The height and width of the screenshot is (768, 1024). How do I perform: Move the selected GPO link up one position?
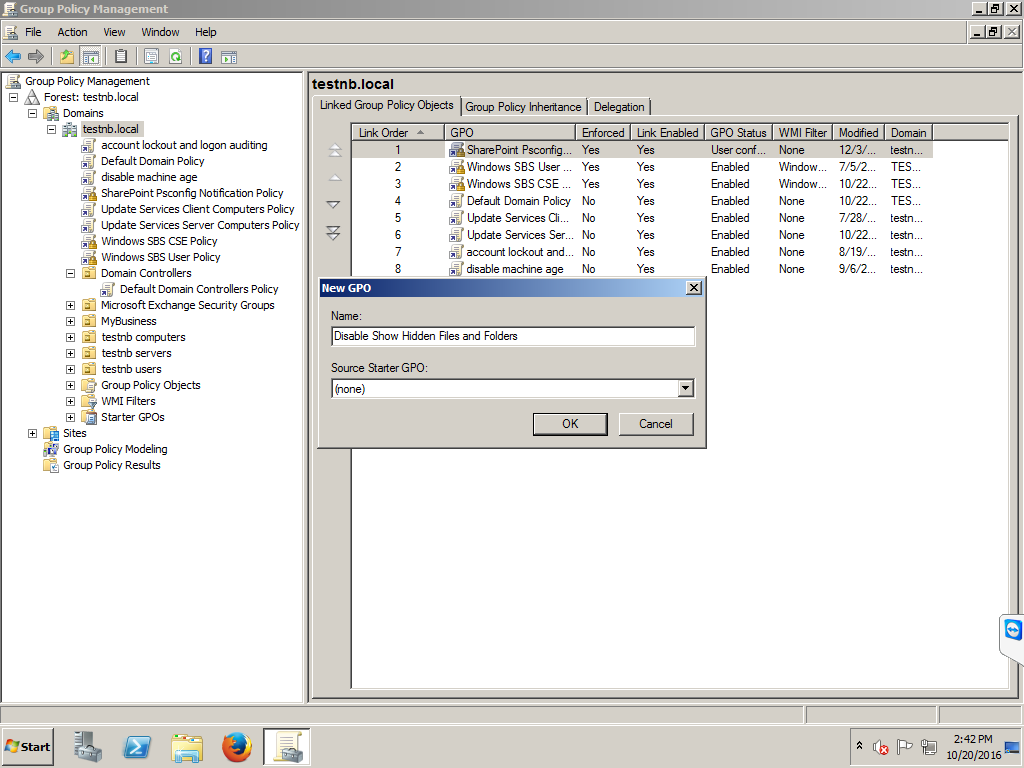point(334,177)
